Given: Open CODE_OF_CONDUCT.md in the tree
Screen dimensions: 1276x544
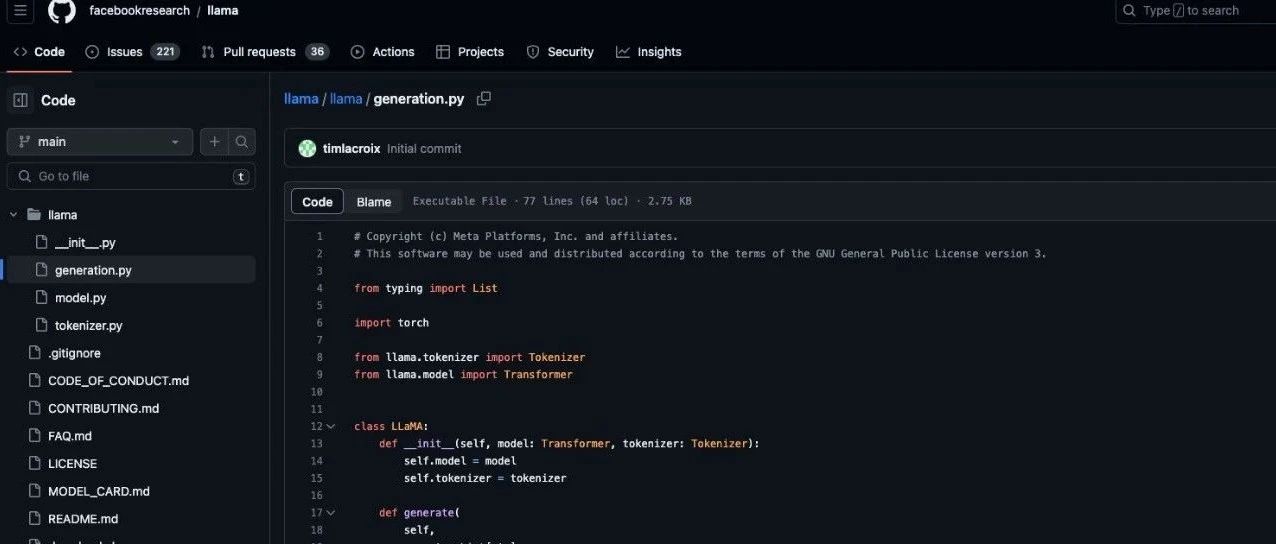Looking at the screenshot, I should (x=118, y=381).
